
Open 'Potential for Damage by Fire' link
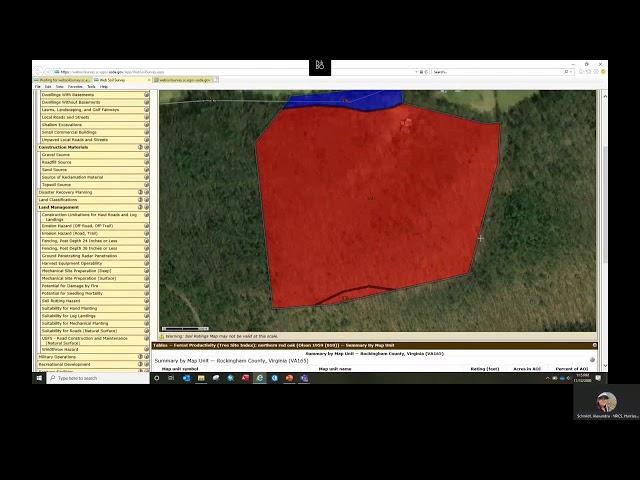[x=70, y=286]
